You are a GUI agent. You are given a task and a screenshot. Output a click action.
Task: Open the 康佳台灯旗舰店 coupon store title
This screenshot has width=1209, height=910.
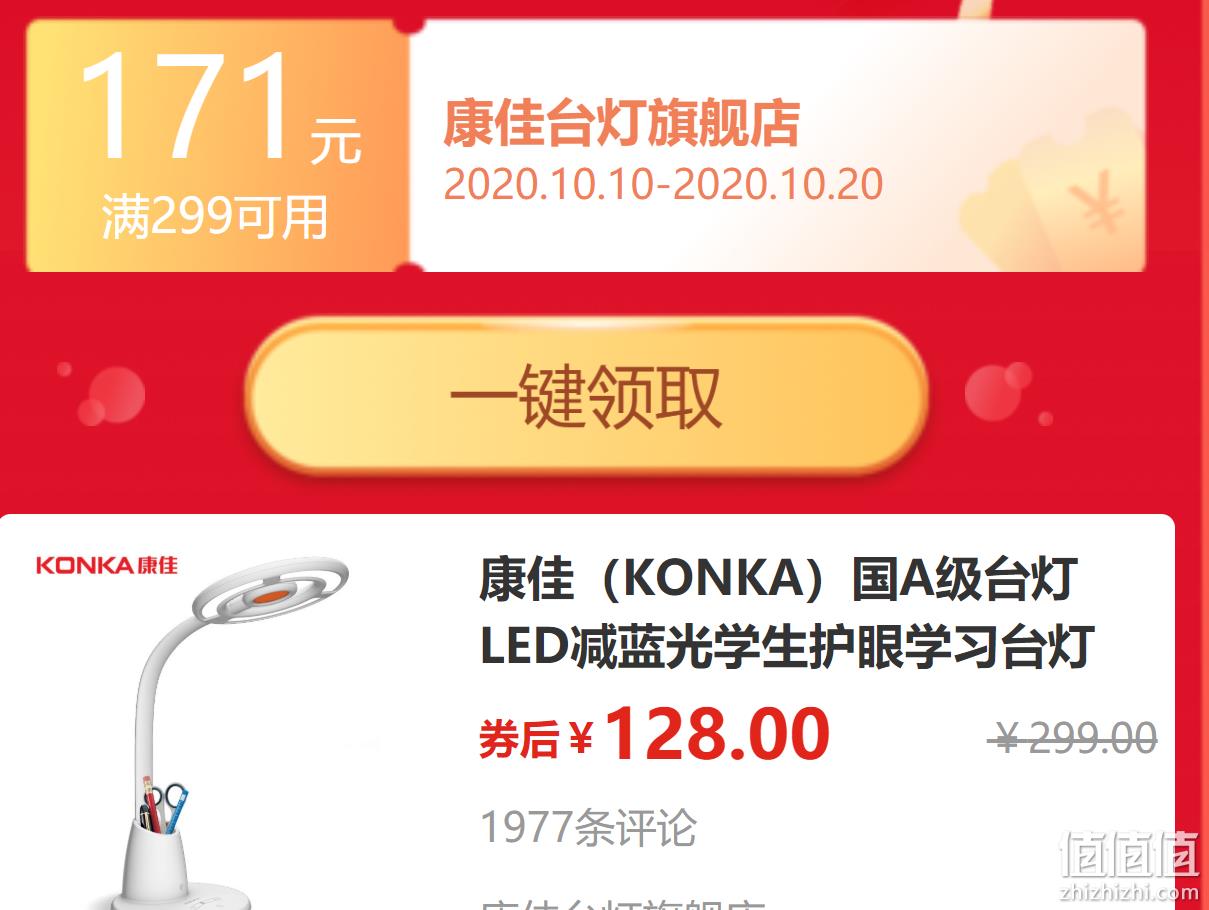coord(621,123)
